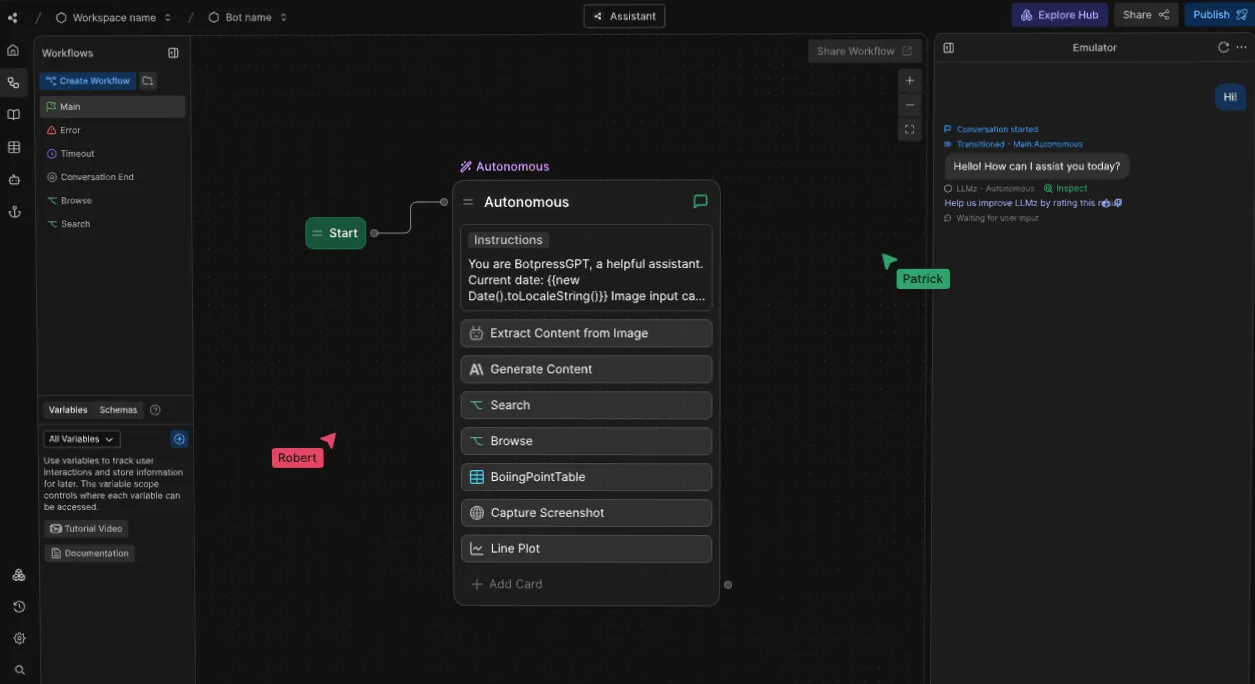The image size is (1255, 684).
Task: Click the Share Workflow button
Action: [864, 51]
